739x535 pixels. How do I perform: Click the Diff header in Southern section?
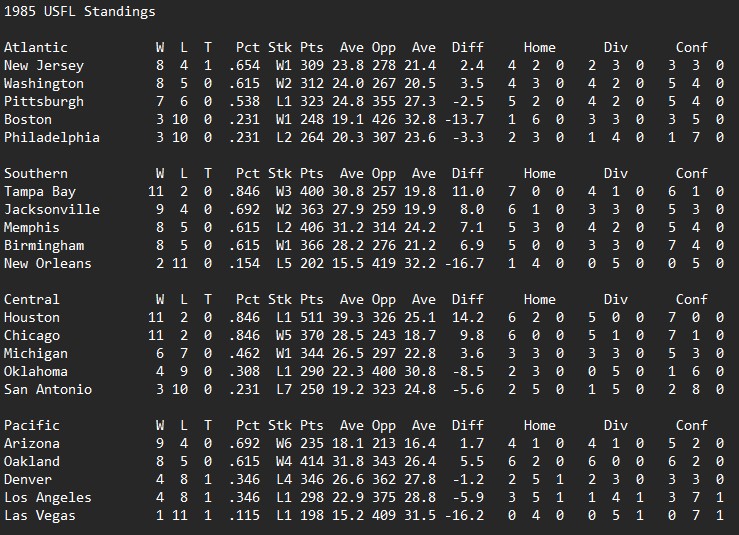[467, 173]
